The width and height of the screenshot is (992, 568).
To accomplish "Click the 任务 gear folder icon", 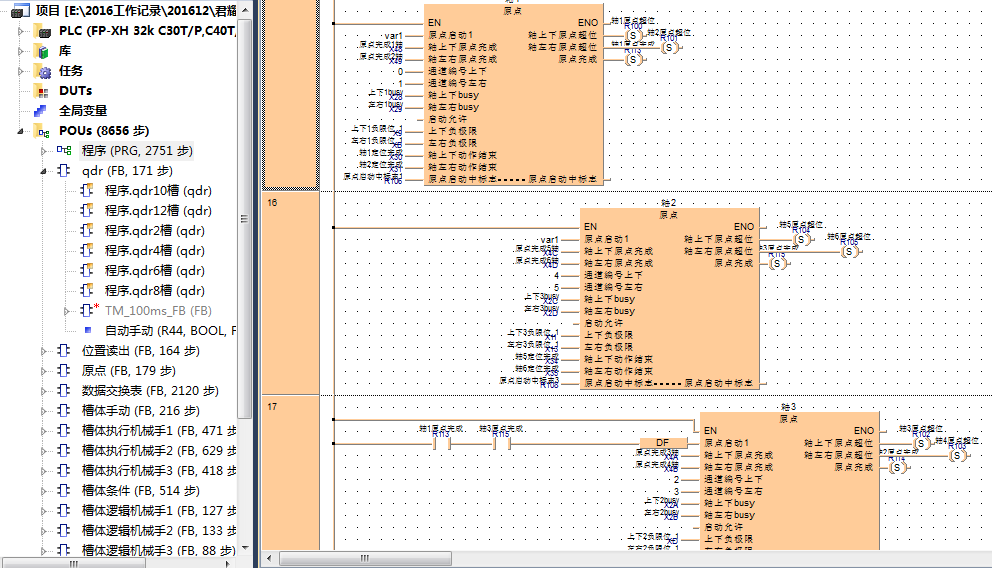I will 42,71.
